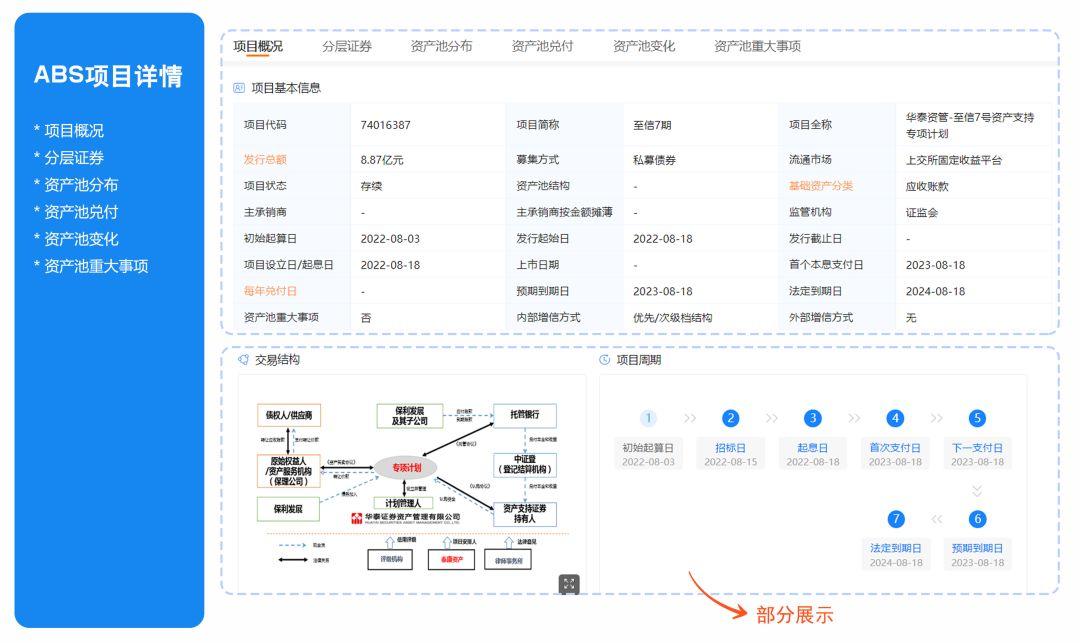1080x643 pixels.
Task: Select 资产池重大事项 in the sidebar
Action: click(97, 267)
